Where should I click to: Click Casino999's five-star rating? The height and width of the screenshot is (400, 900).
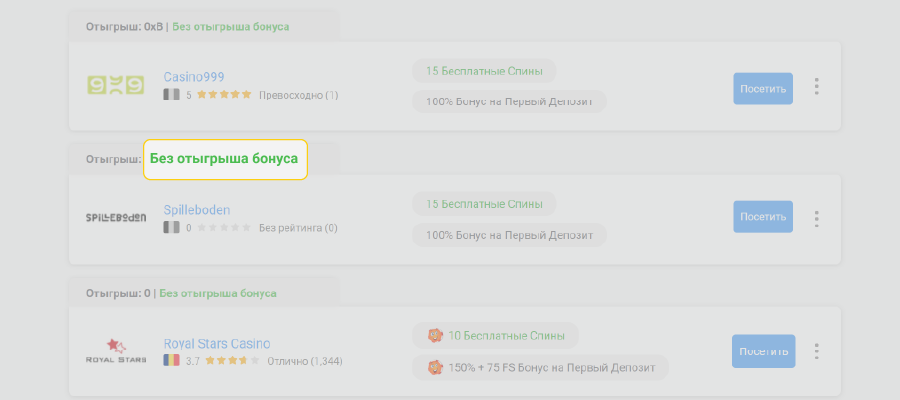click(224, 95)
